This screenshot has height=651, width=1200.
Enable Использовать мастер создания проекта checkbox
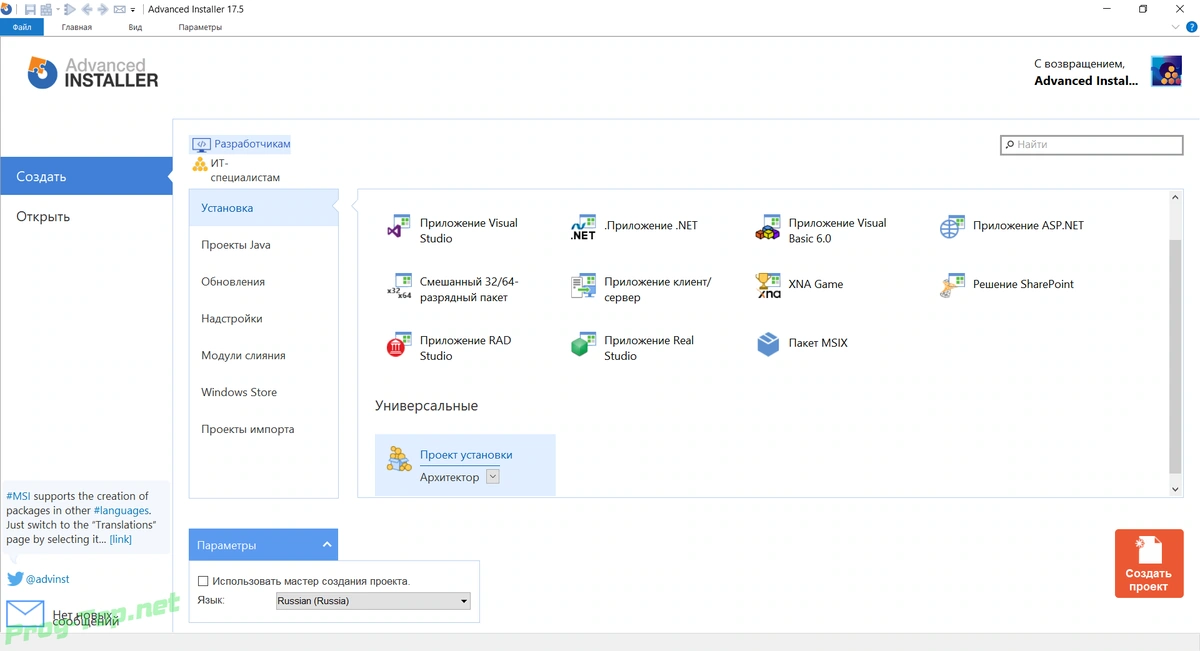[x=203, y=581]
